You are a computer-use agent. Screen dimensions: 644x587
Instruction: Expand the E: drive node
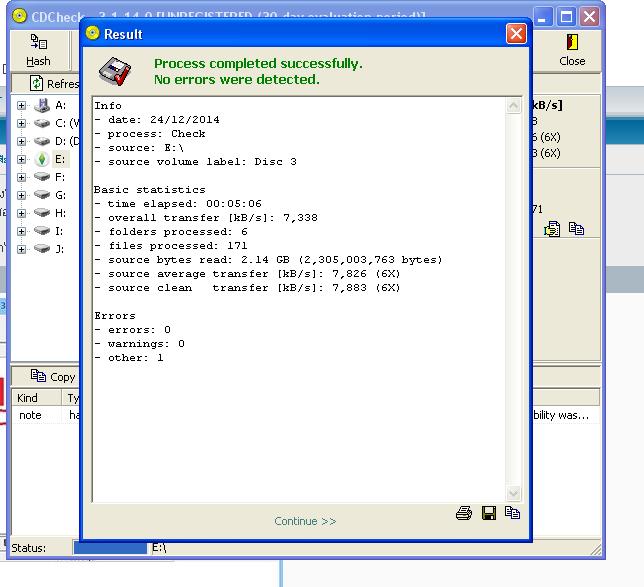(22, 159)
